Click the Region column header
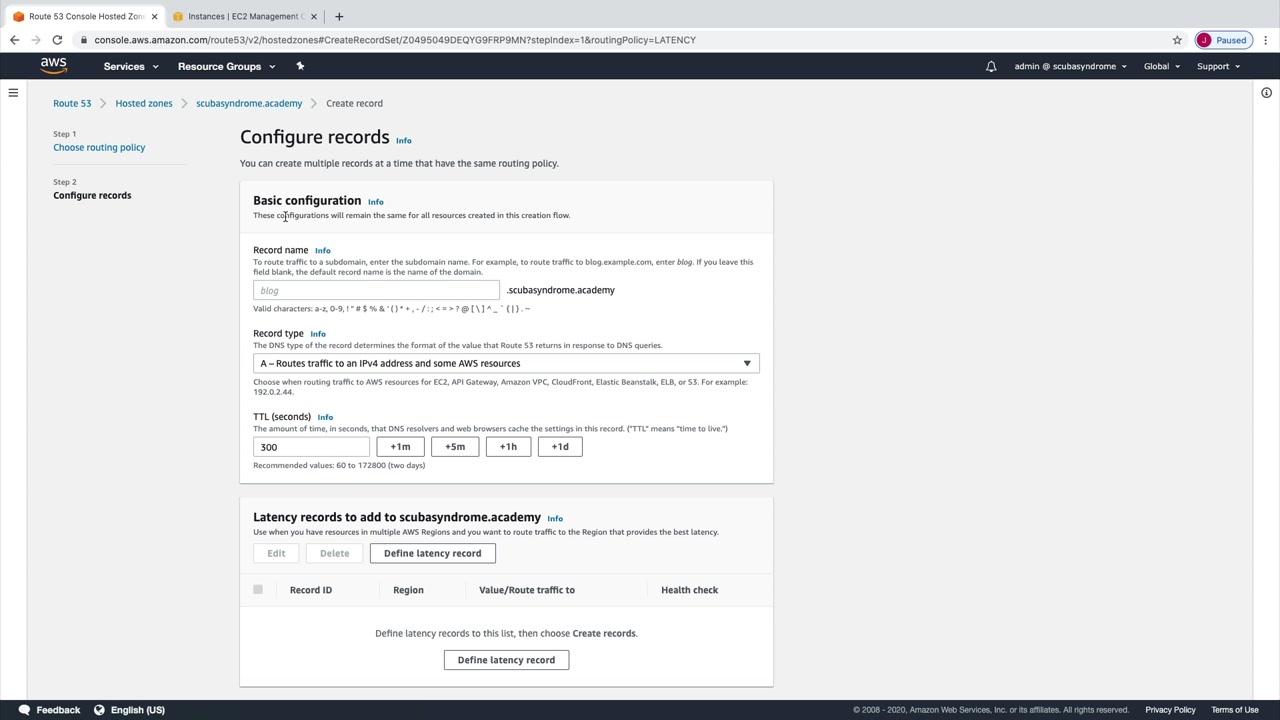Screen dimensions: 1280x720 point(408,590)
